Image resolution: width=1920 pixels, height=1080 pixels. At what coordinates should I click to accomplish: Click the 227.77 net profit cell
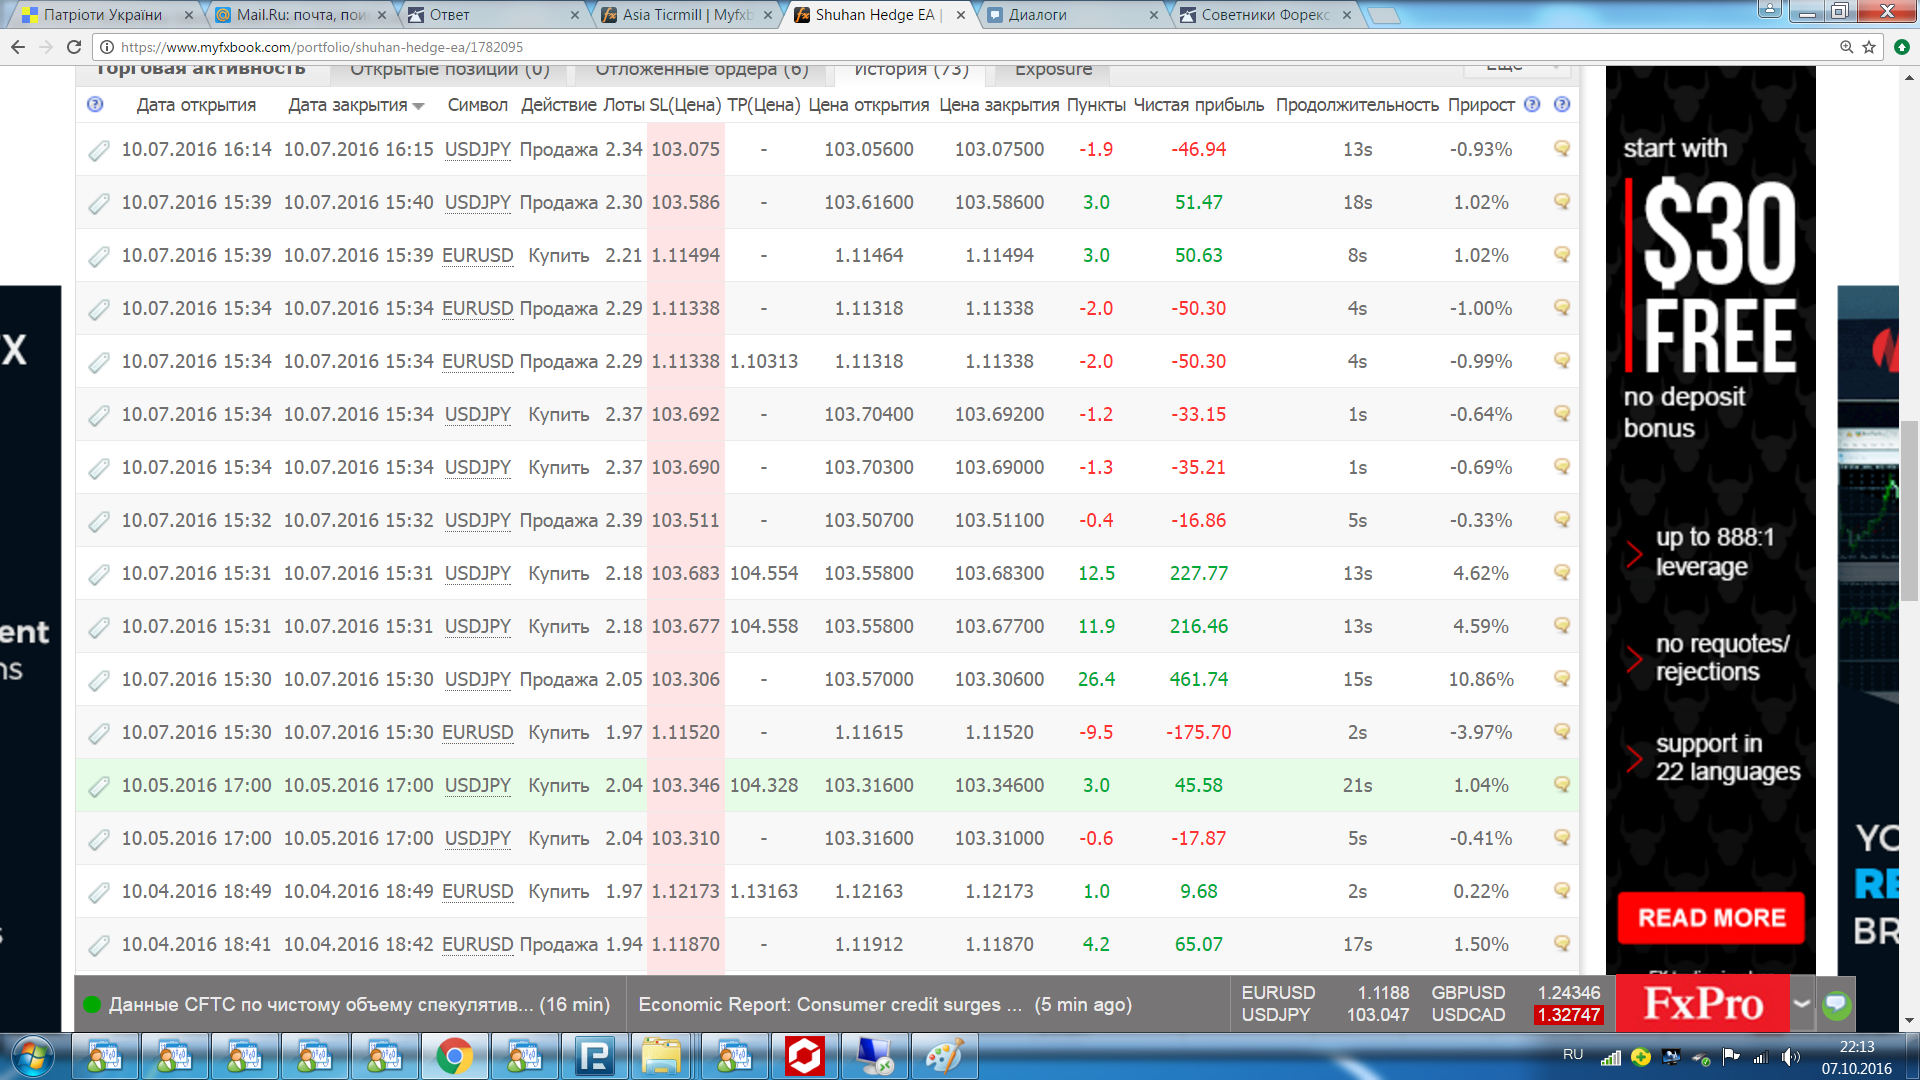click(1198, 574)
